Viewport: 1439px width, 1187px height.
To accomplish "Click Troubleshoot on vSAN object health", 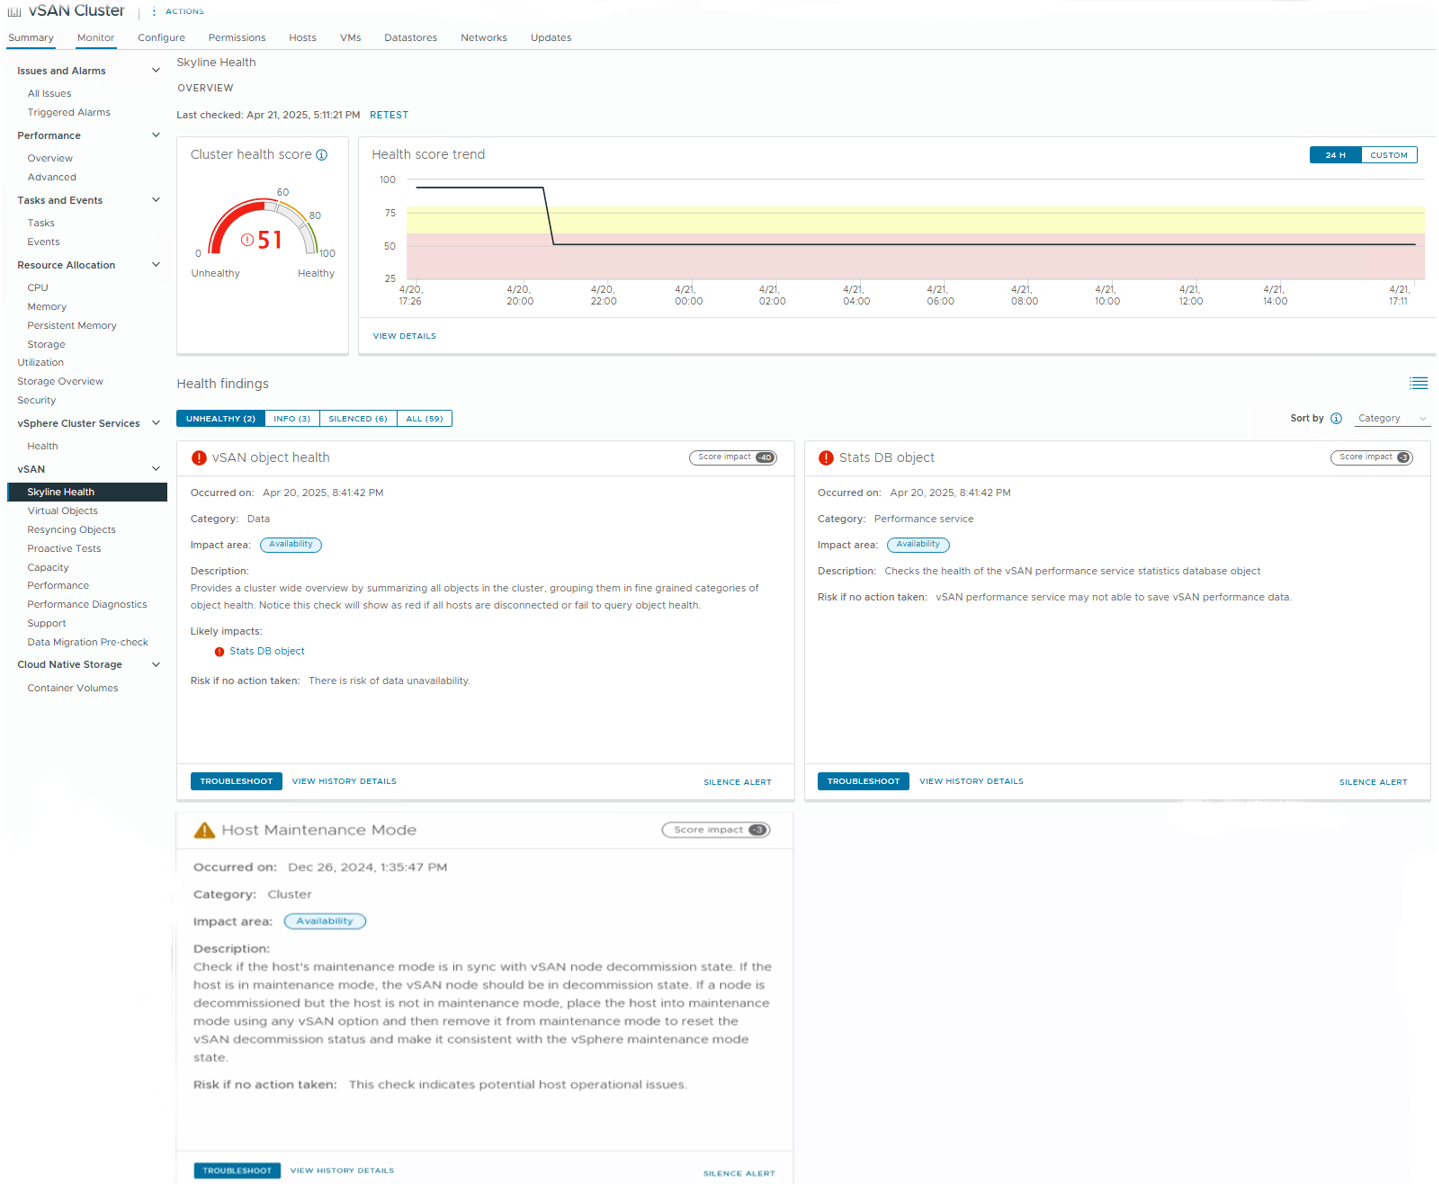I will (236, 781).
